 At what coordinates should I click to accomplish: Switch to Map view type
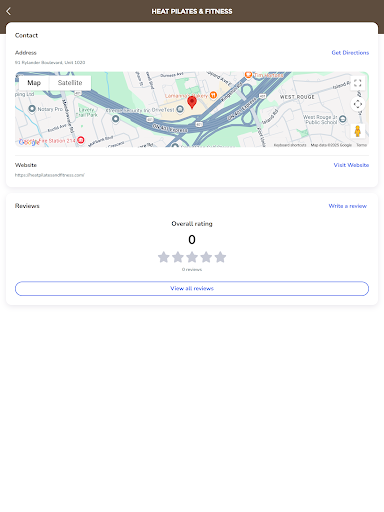pos(34,83)
